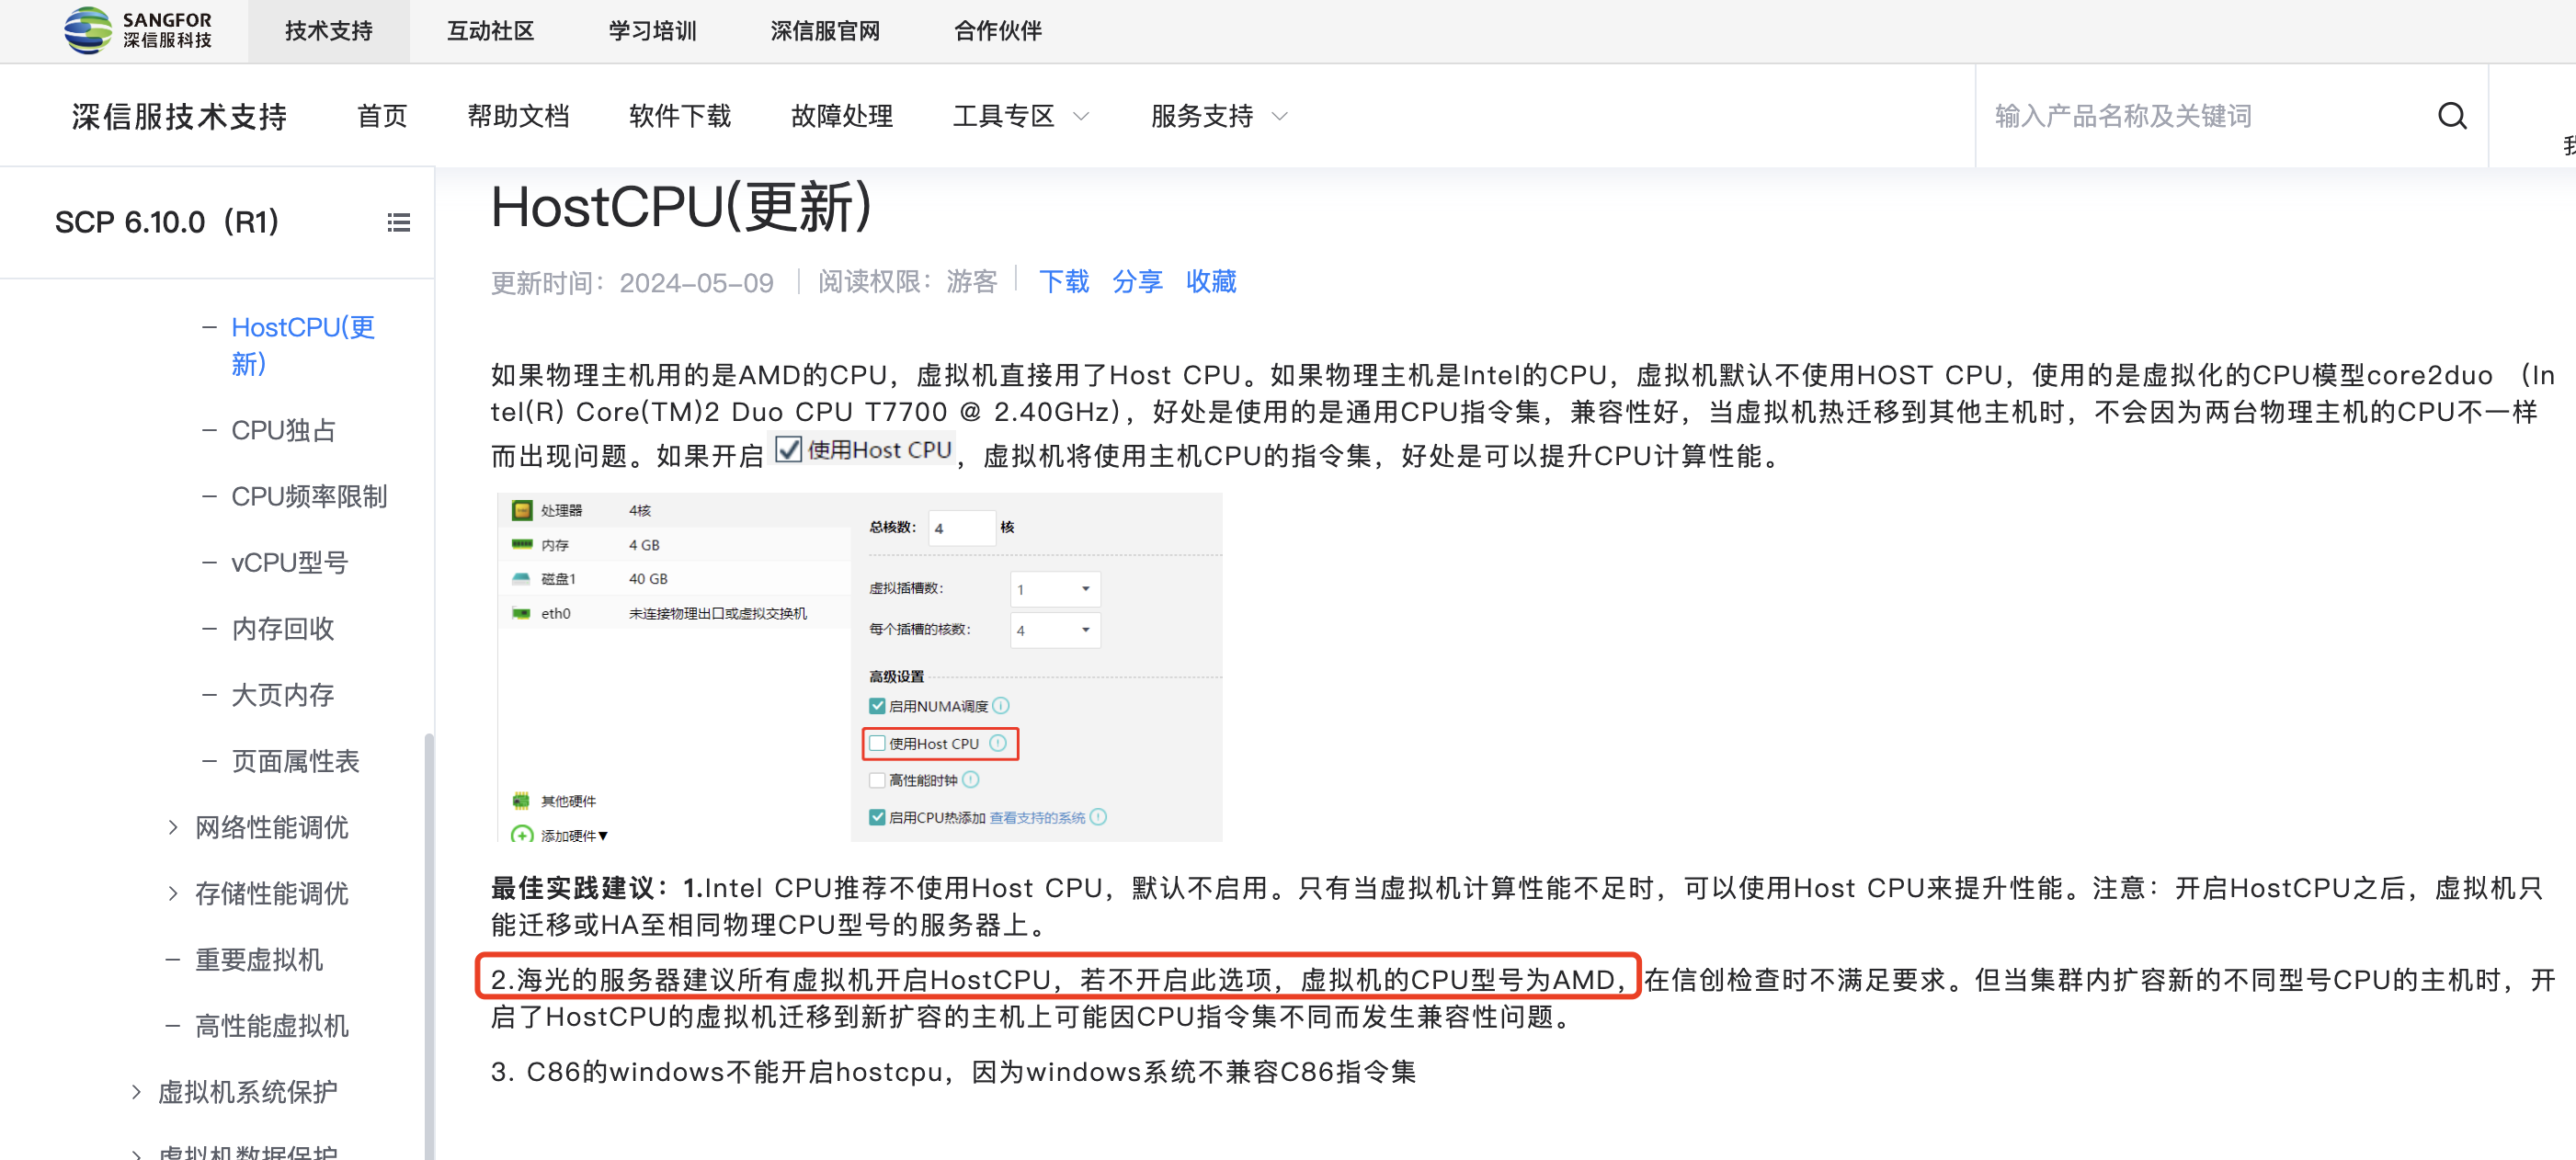Click the eth0 network card icon
Image resolution: width=2576 pixels, height=1160 pixels.
(x=521, y=613)
